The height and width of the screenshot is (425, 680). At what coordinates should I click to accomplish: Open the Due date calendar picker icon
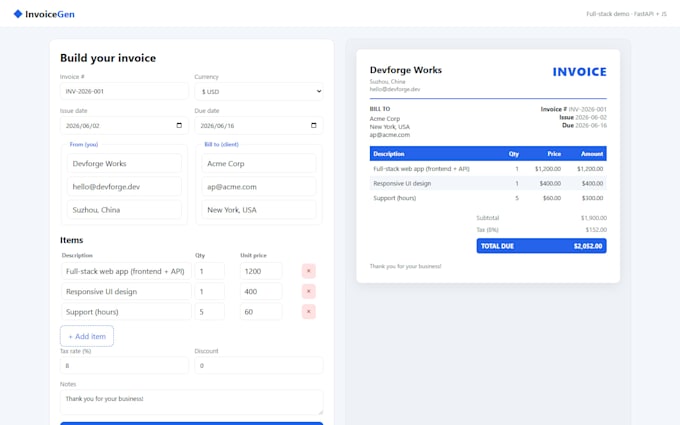click(314, 125)
